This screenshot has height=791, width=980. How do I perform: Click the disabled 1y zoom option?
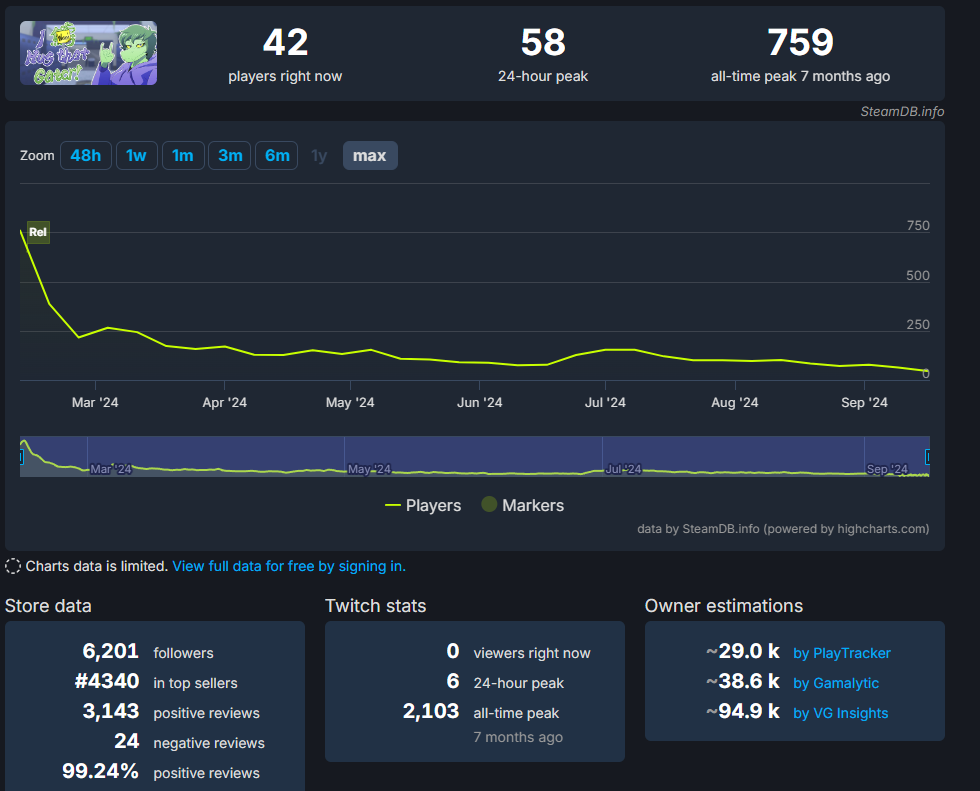pyautogui.click(x=319, y=156)
